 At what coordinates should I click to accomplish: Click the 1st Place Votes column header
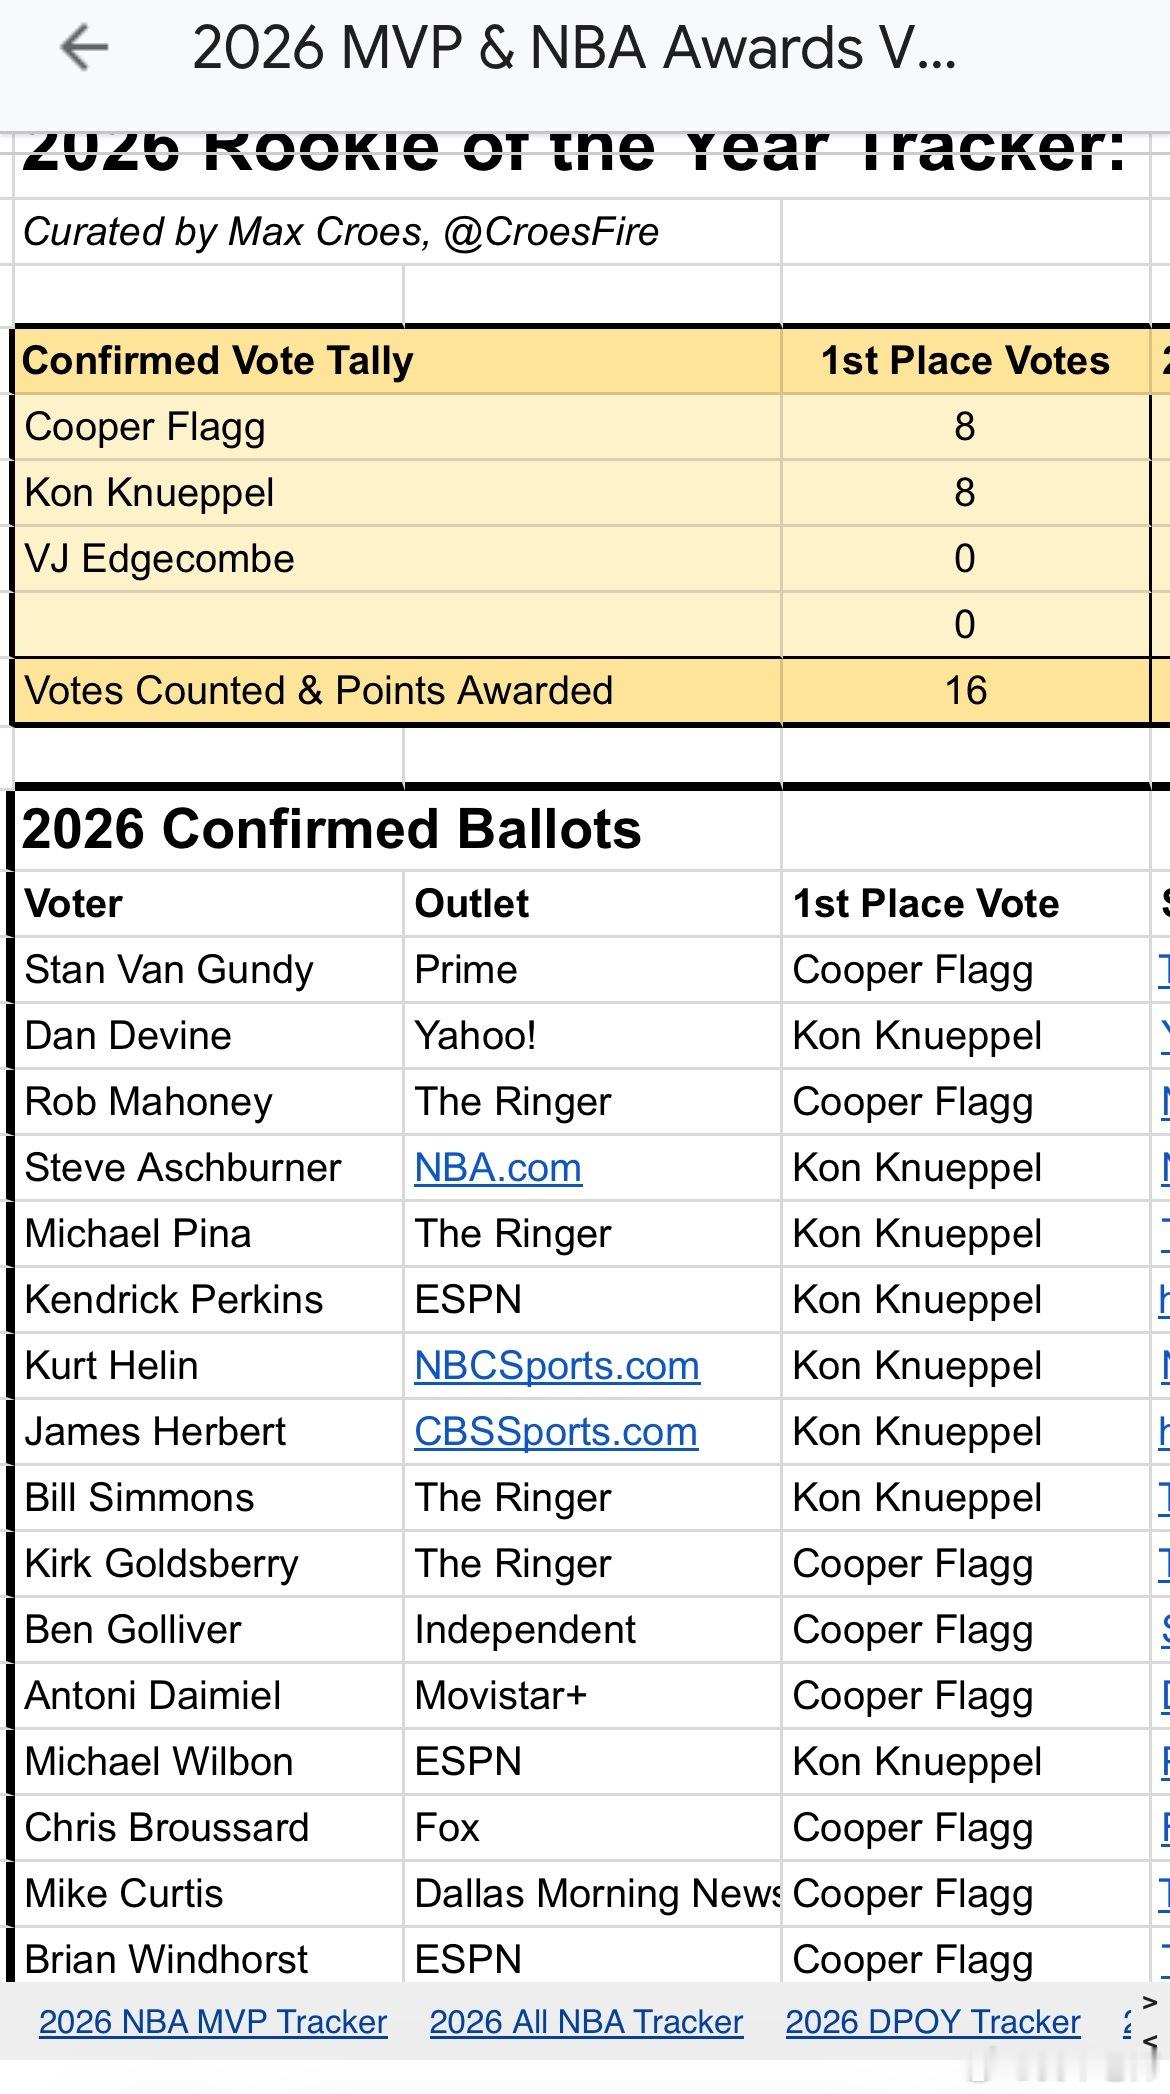(965, 361)
